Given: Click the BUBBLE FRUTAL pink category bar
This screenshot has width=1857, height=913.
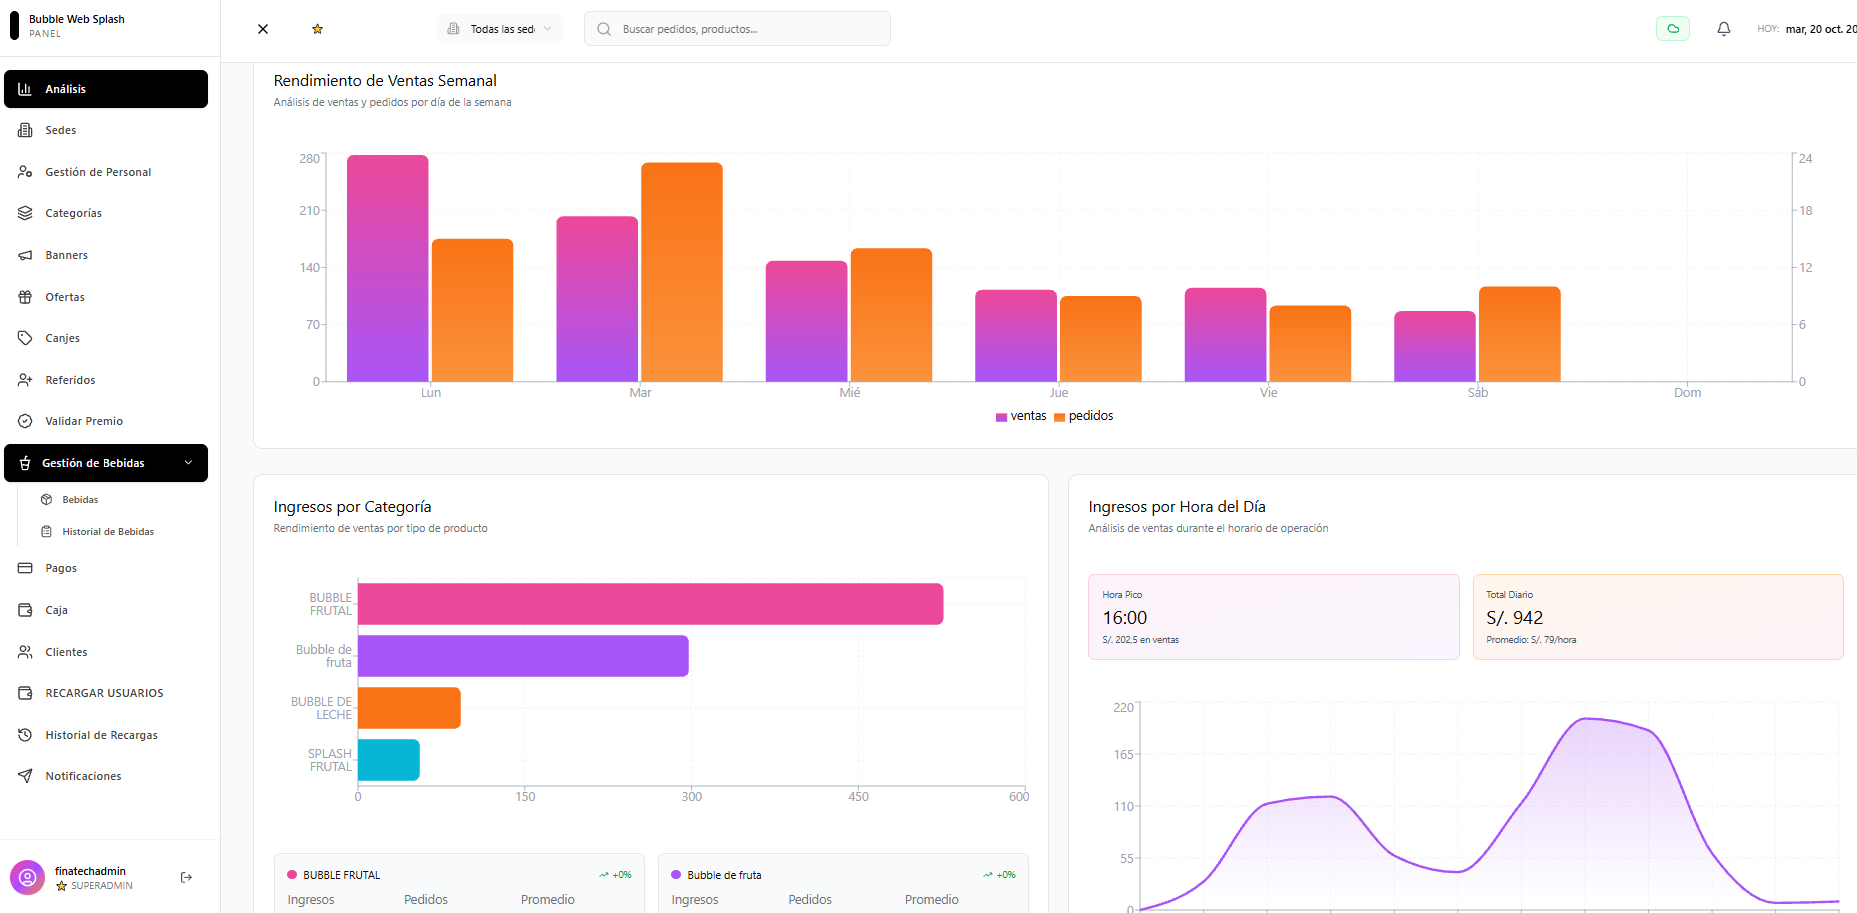Looking at the screenshot, I should point(651,604).
